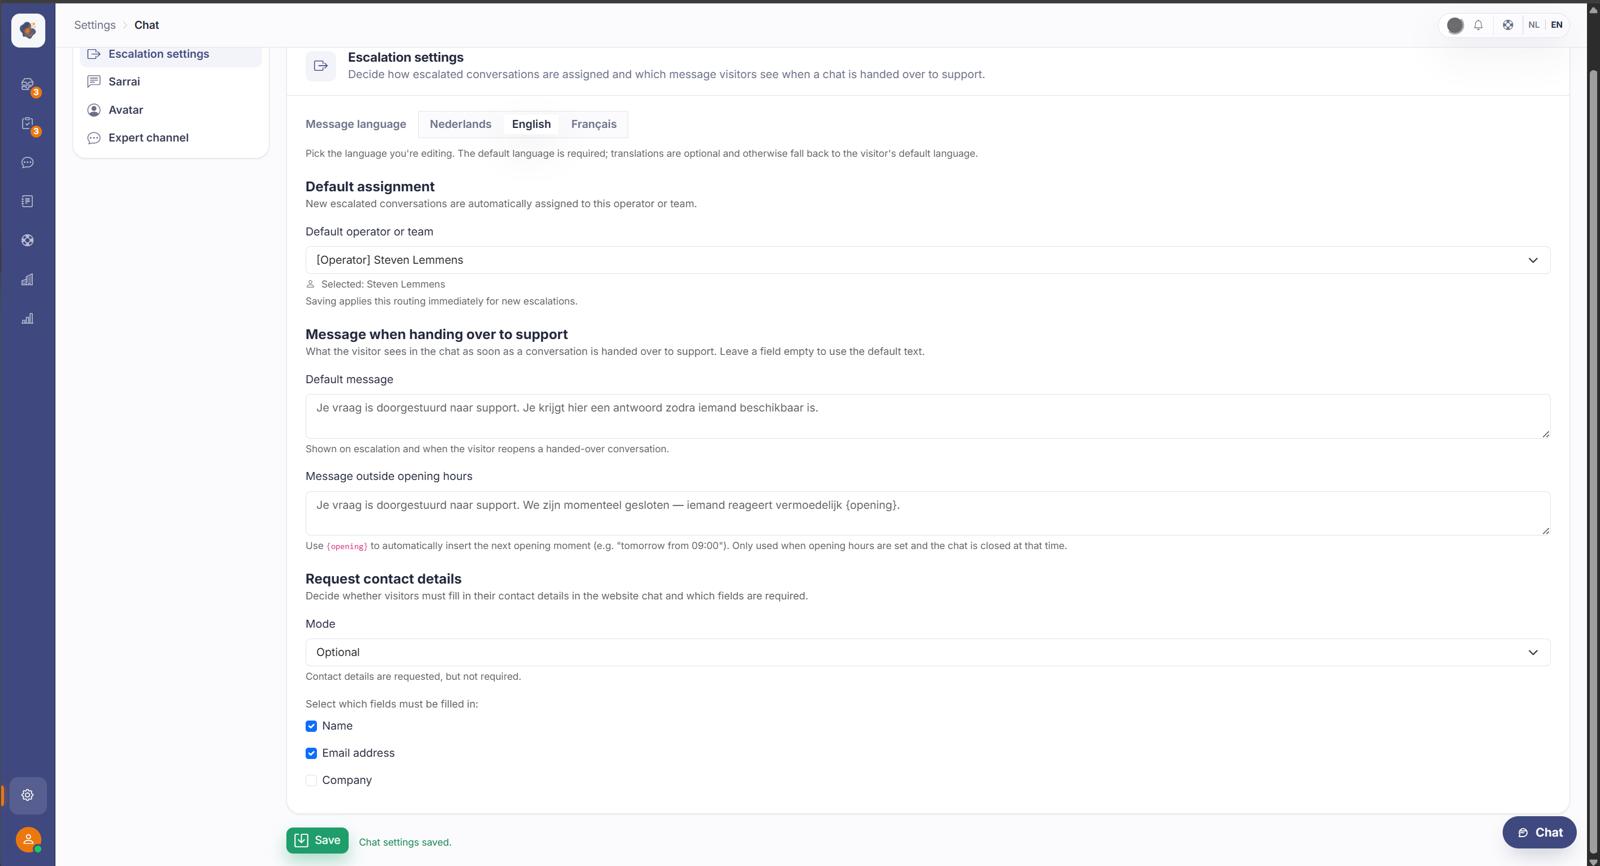Open the lifebuoy support sidebar icon
1600x866 pixels.
pos(28,241)
